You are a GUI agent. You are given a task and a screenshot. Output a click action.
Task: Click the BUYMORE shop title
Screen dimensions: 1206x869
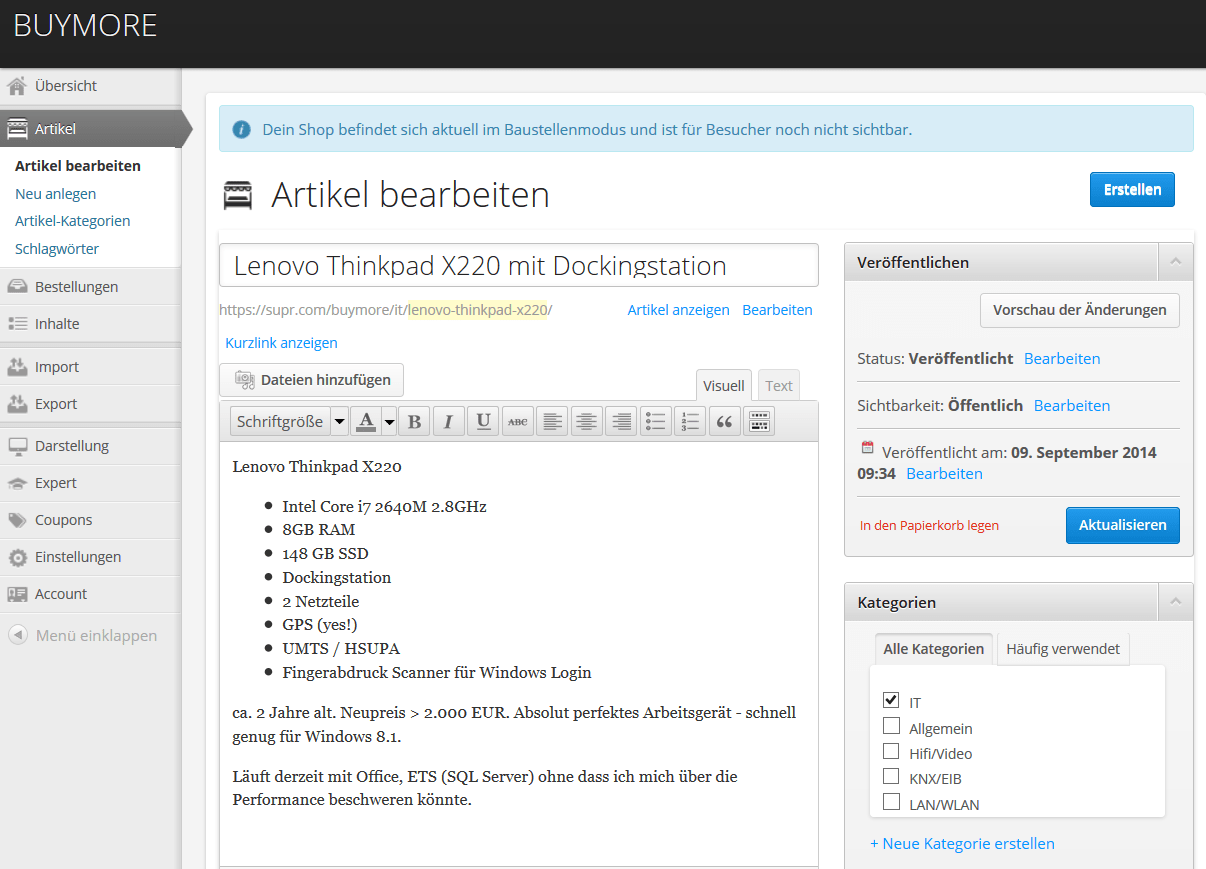[x=86, y=26]
